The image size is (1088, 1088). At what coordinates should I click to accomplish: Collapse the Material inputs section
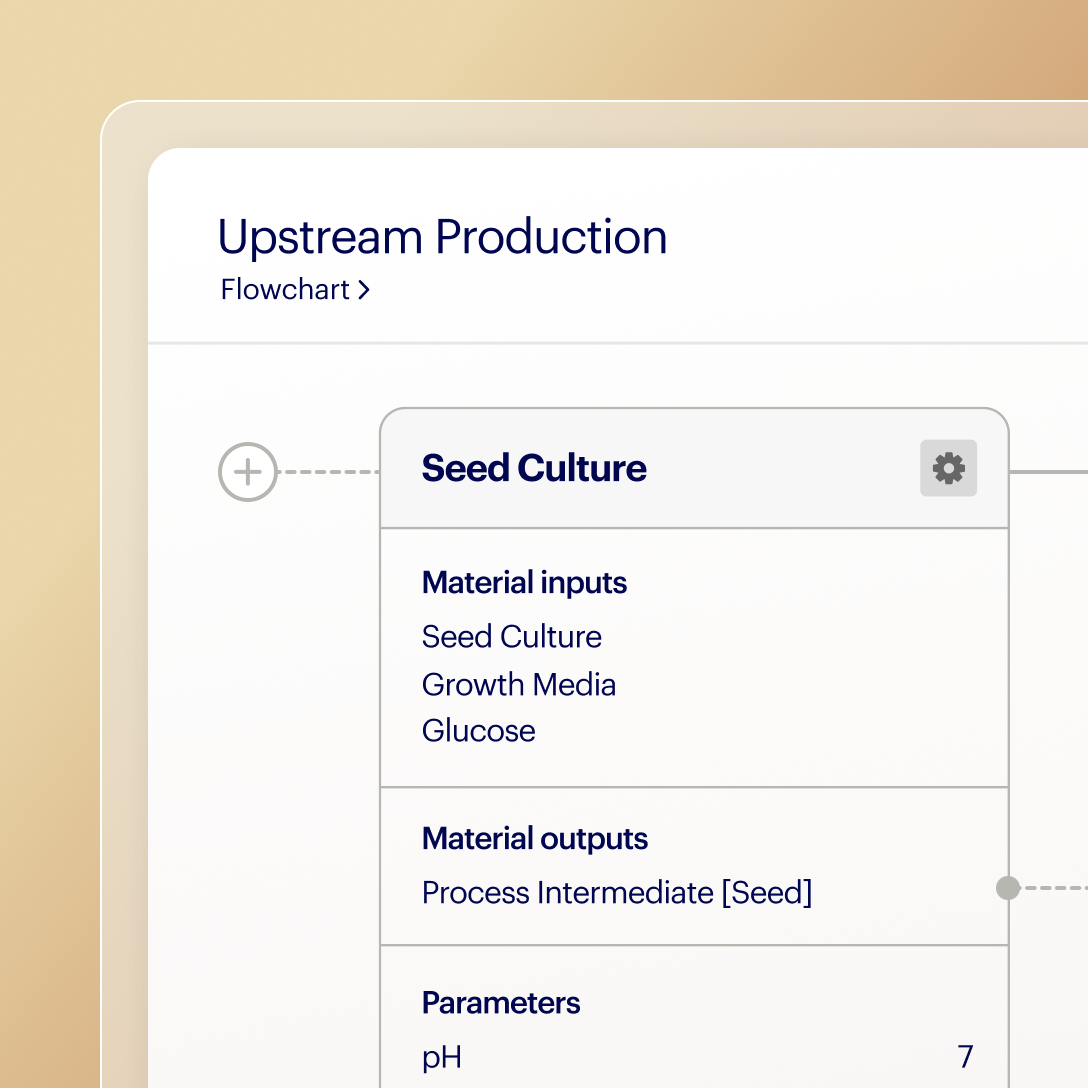[x=524, y=583]
